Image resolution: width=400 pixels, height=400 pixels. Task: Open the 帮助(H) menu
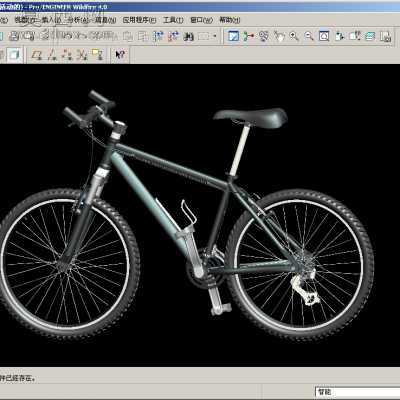pyautogui.click(x=229, y=20)
